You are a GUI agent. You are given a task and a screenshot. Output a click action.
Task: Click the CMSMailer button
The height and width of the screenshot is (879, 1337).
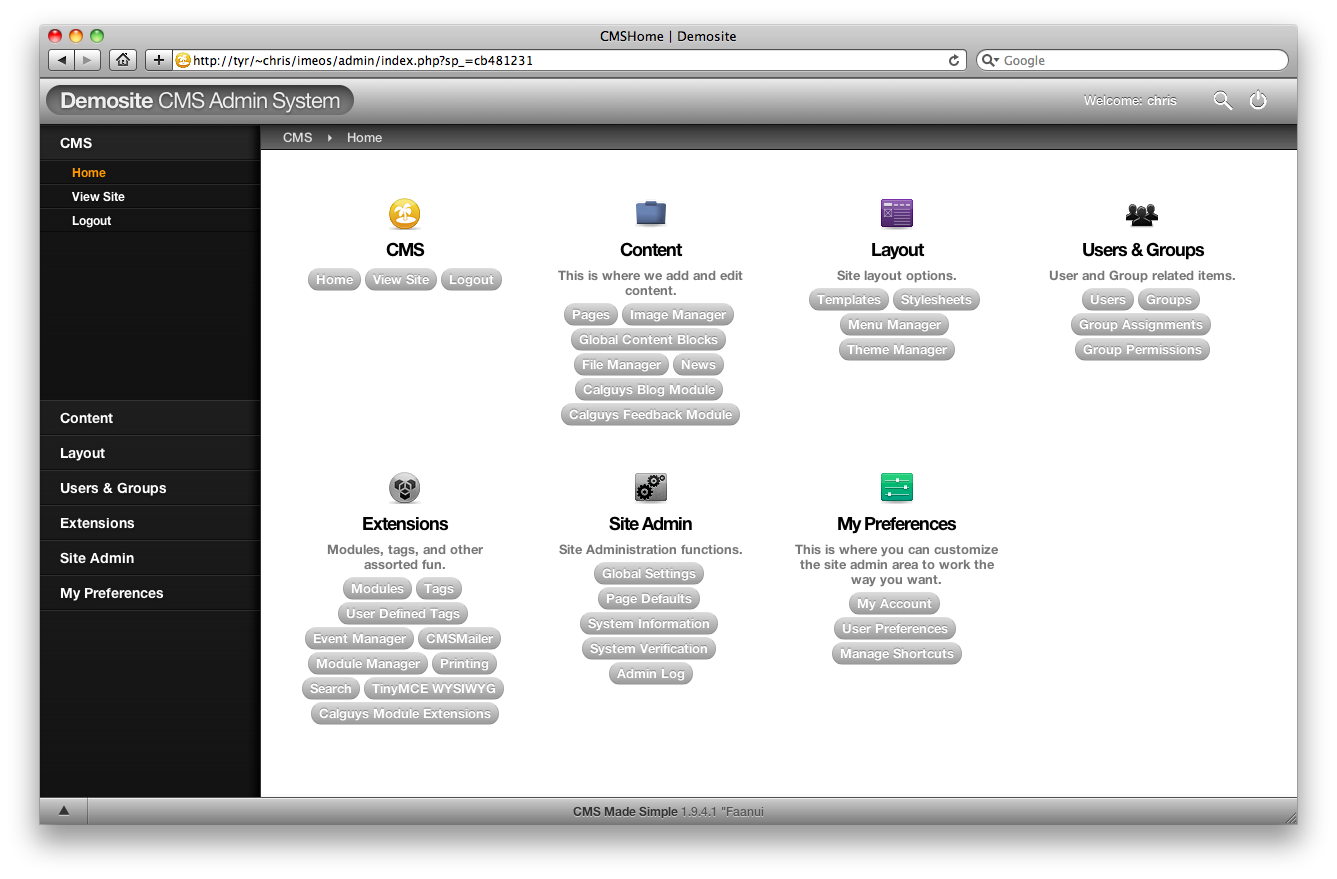460,639
